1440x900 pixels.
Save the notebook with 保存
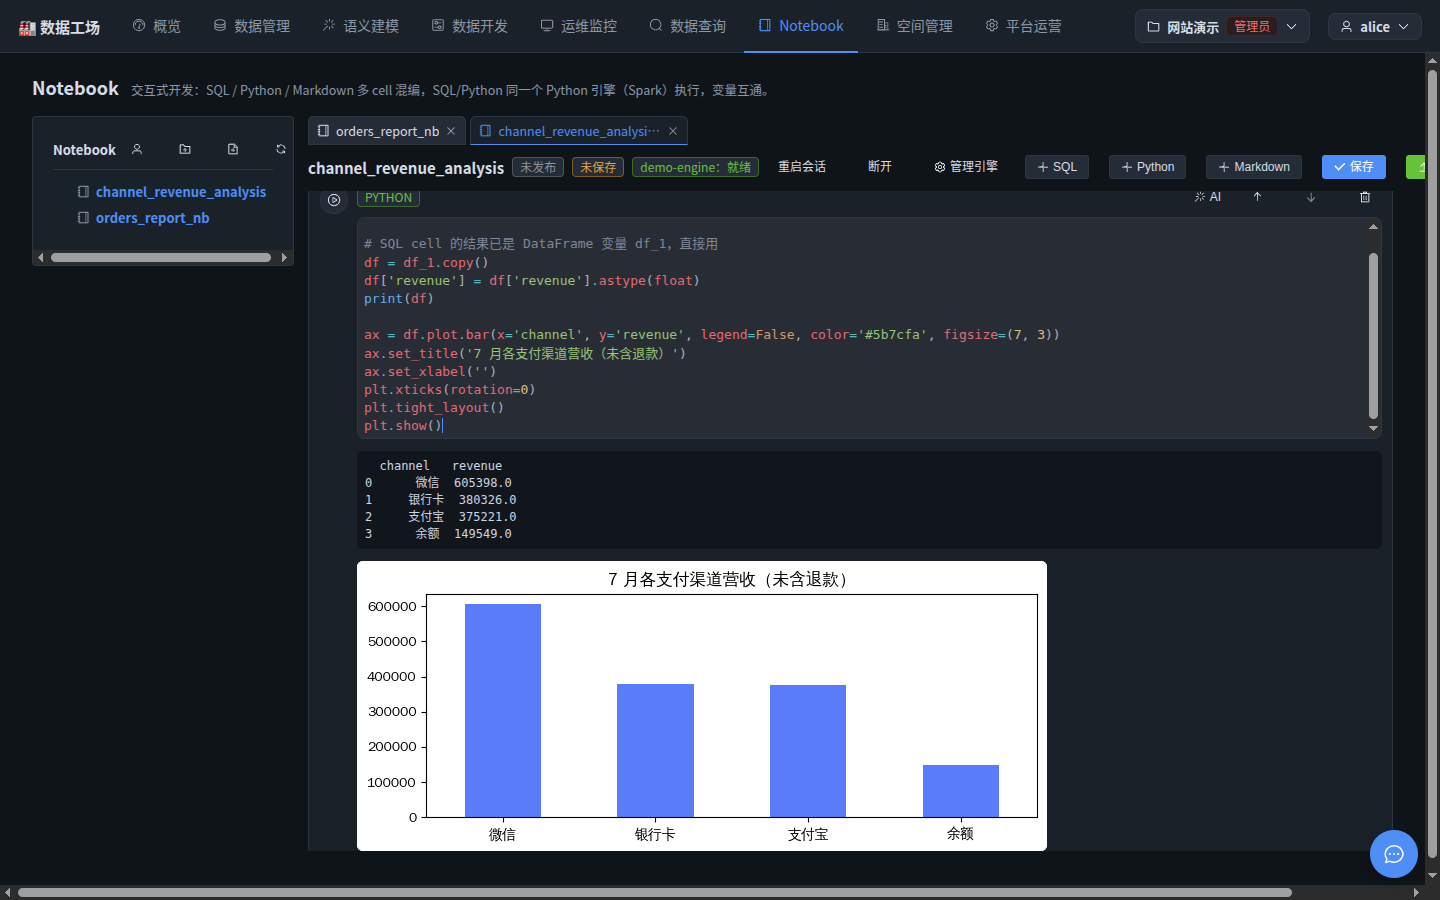pos(1354,167)
